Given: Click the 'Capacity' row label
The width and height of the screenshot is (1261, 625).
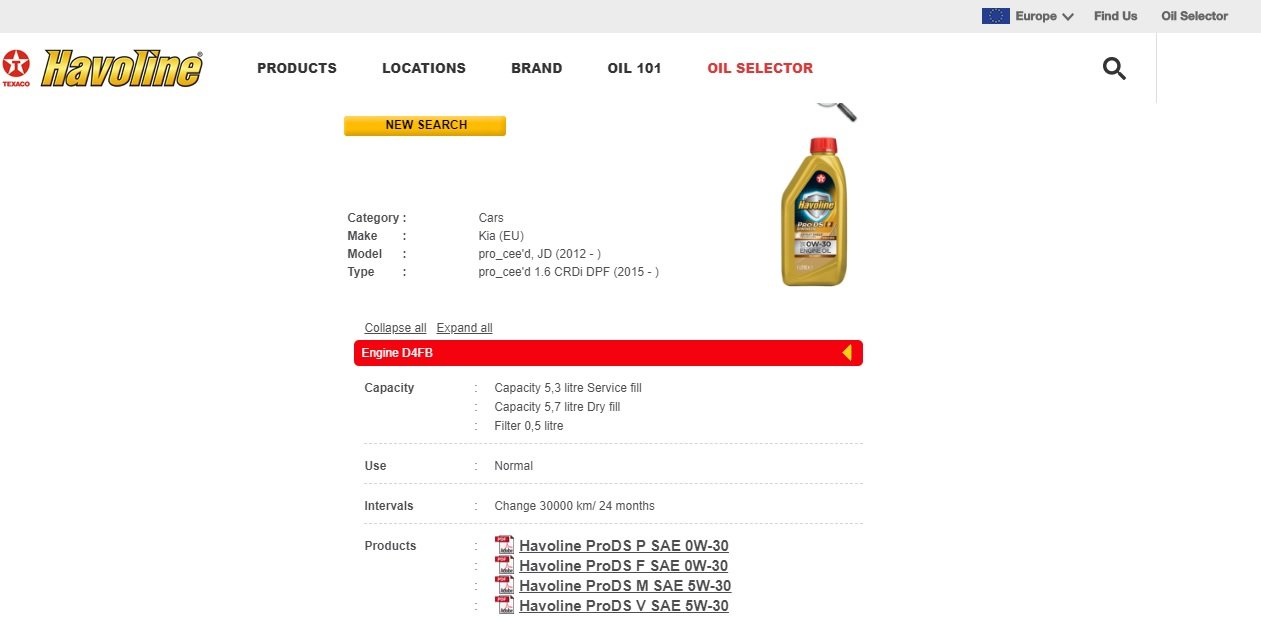Looking at the screenshot, I should click(x=389, y=388).
